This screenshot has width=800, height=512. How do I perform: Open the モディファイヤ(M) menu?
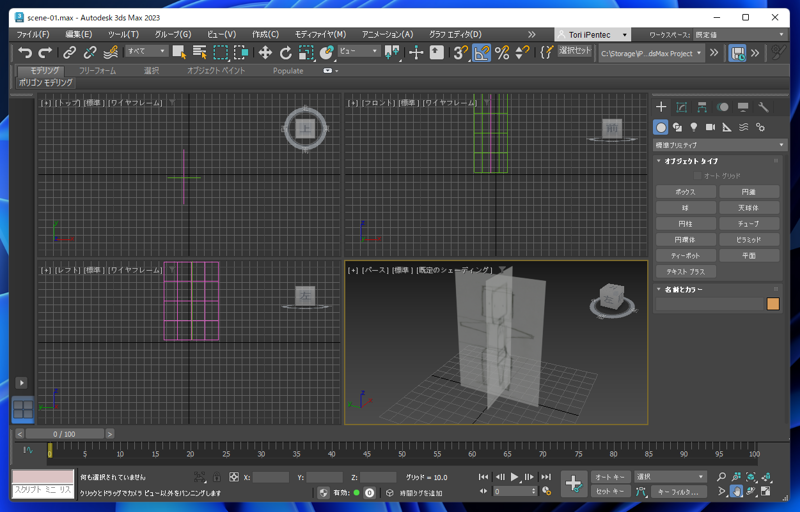[320, 35]
